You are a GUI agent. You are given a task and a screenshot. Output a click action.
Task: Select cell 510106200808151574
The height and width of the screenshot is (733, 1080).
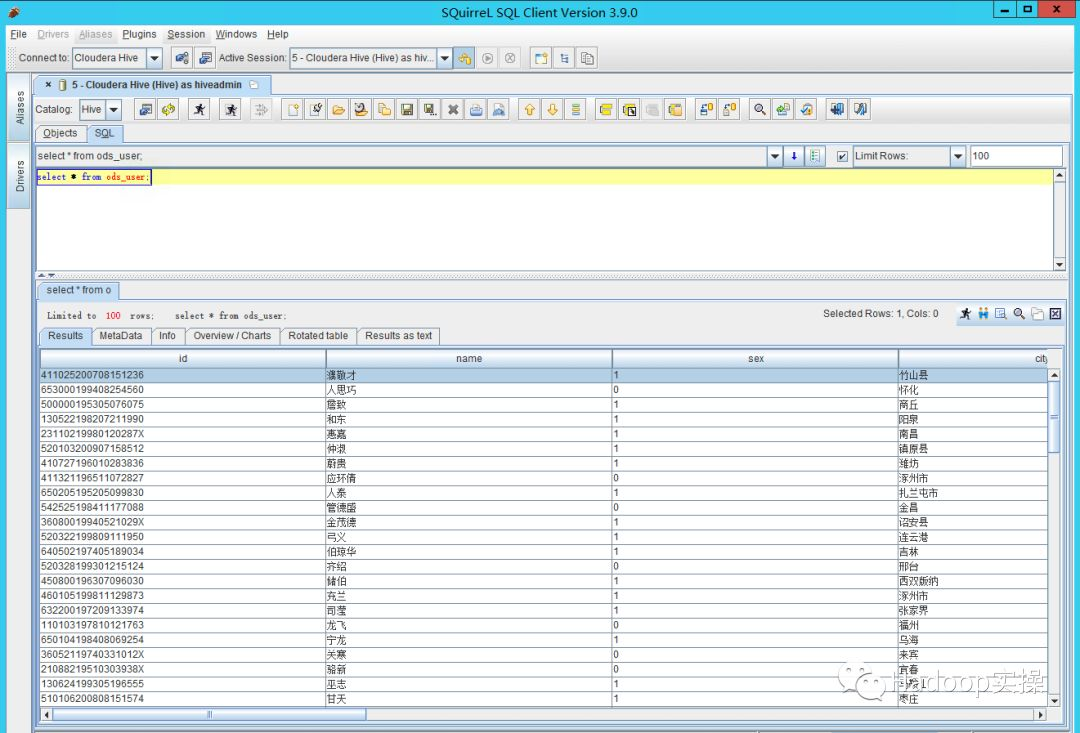point(183,699)
